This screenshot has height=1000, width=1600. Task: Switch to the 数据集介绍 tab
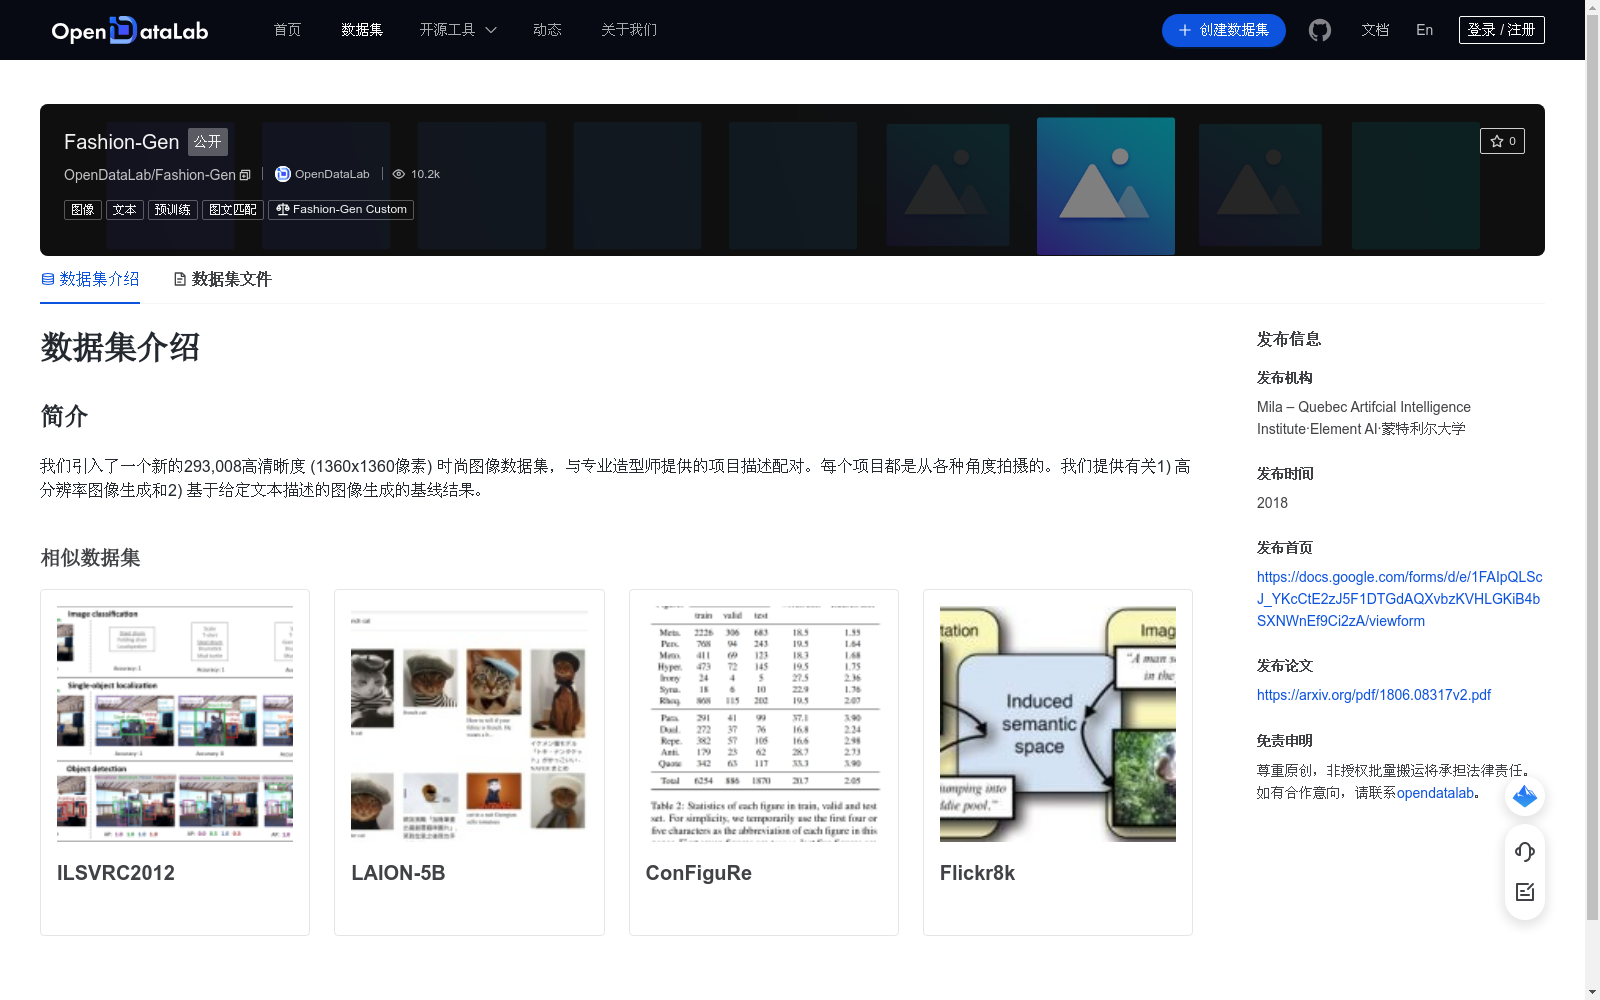pos(90,279)
